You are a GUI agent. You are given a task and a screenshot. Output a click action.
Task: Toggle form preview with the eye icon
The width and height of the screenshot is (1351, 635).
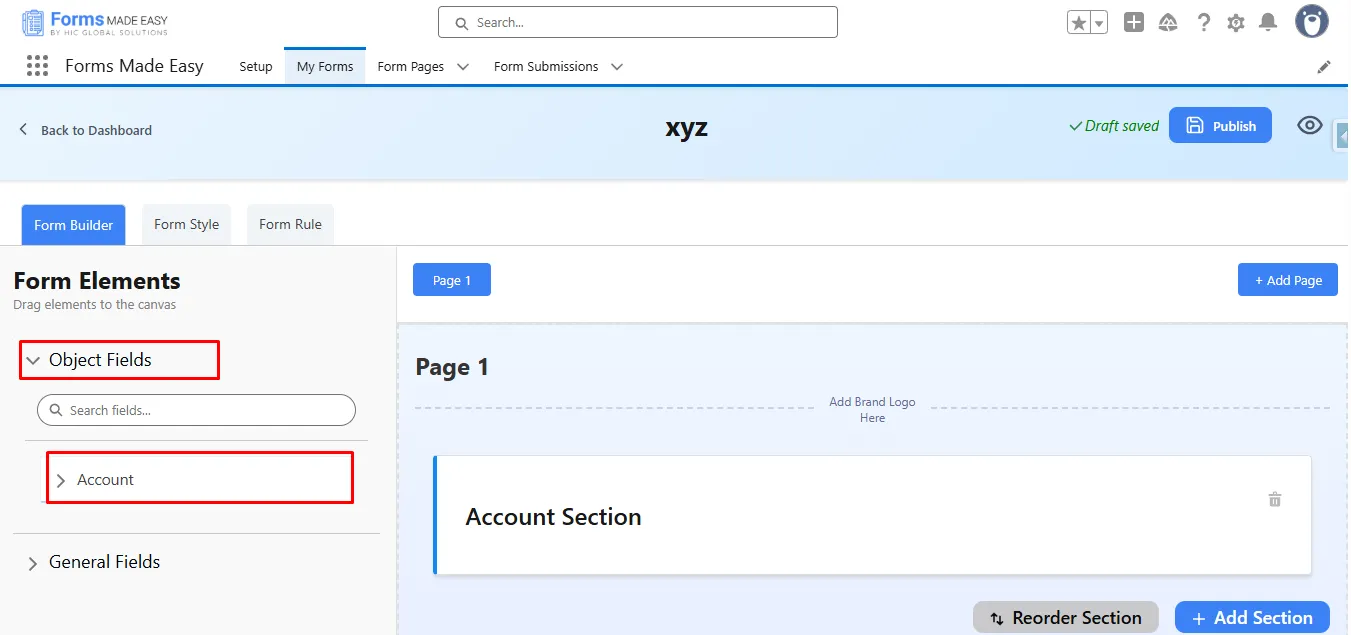tap(1309, 125)
